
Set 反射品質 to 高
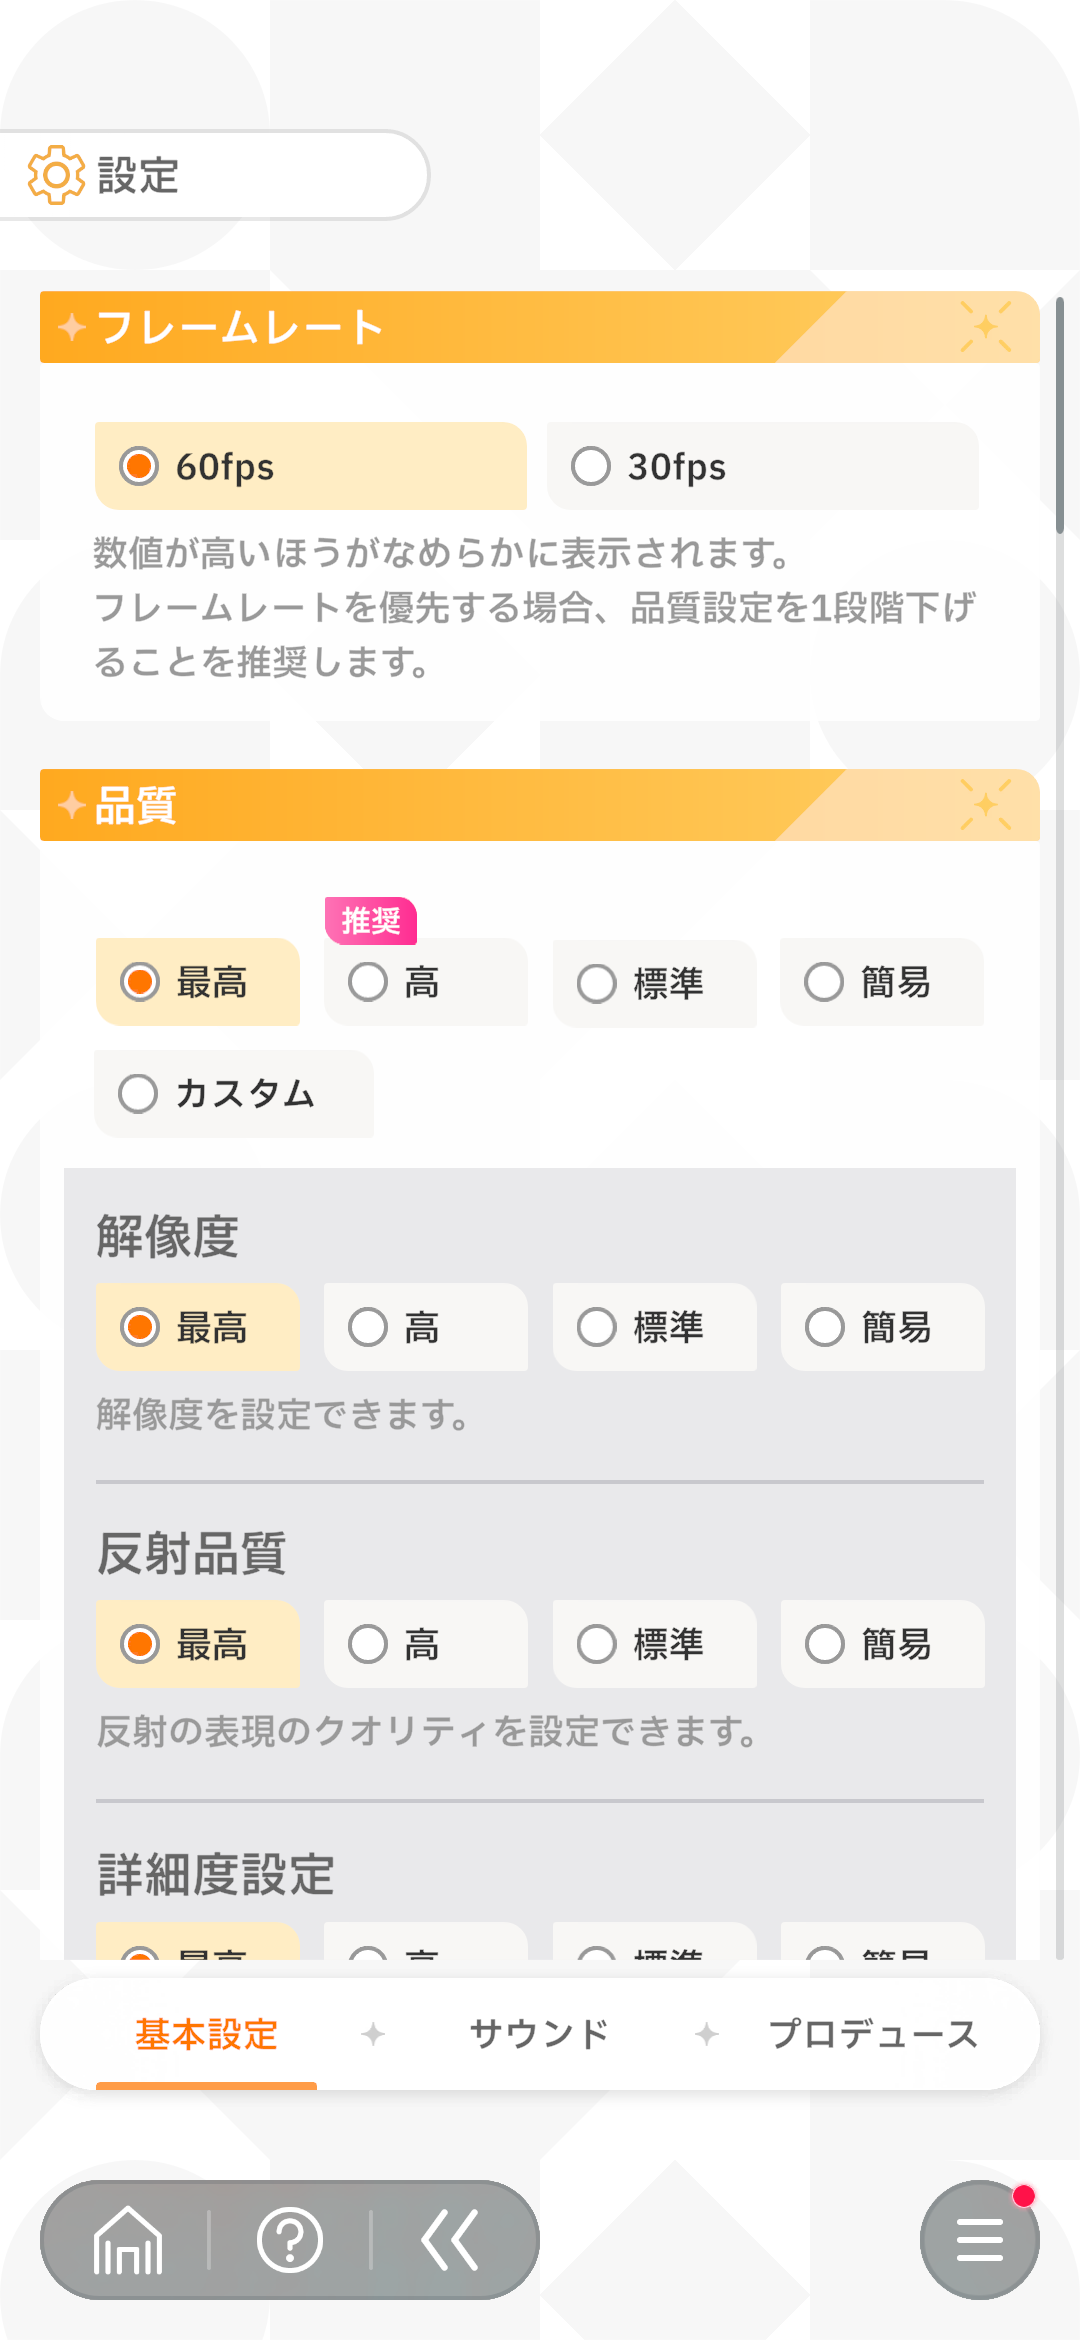click(x=425, y=1644)
